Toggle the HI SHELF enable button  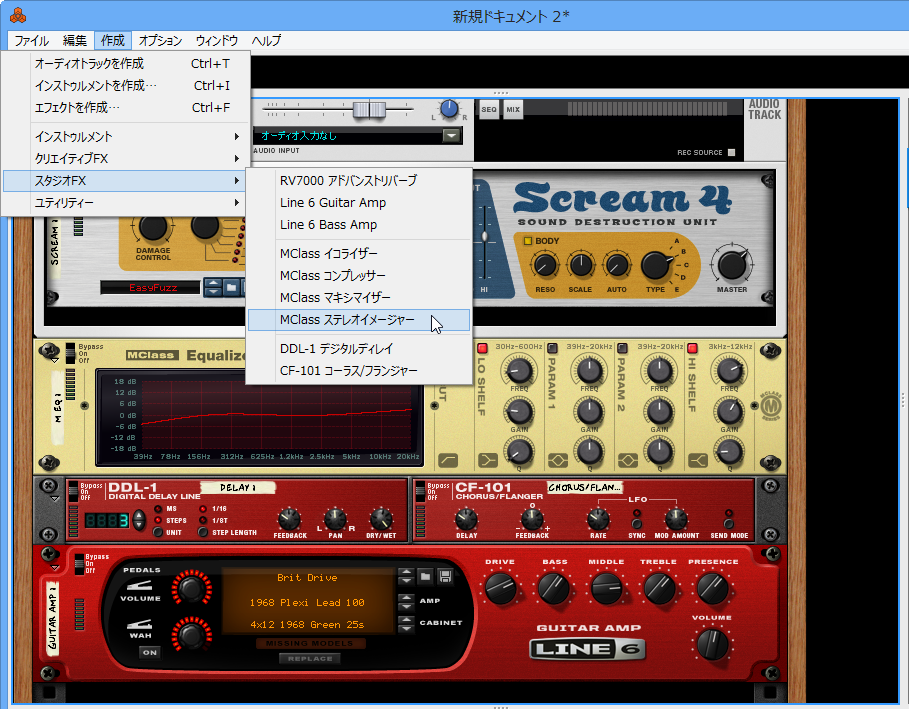click(x=692, y=348)
